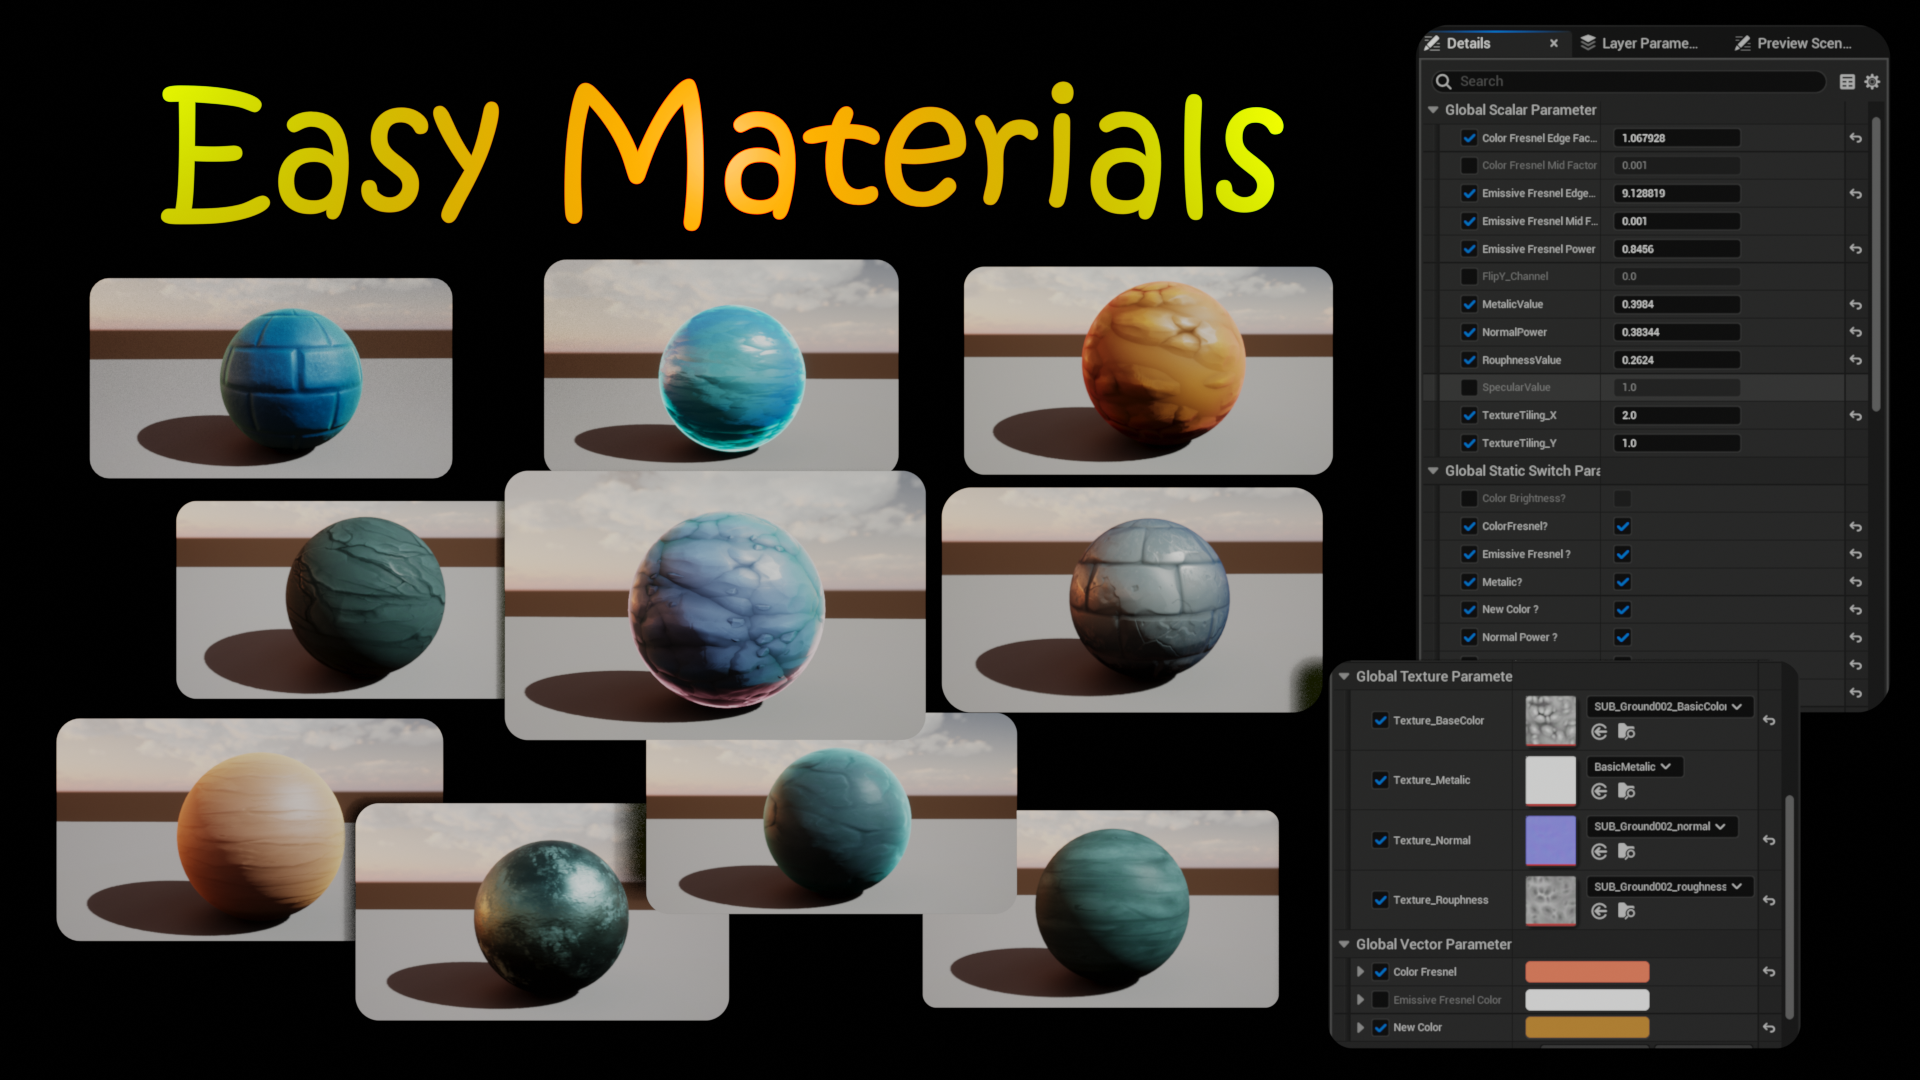This screenshot has width=1920, height=1080.
Task: Switch to Layer Parameters tab
Action: point(1639,44)
